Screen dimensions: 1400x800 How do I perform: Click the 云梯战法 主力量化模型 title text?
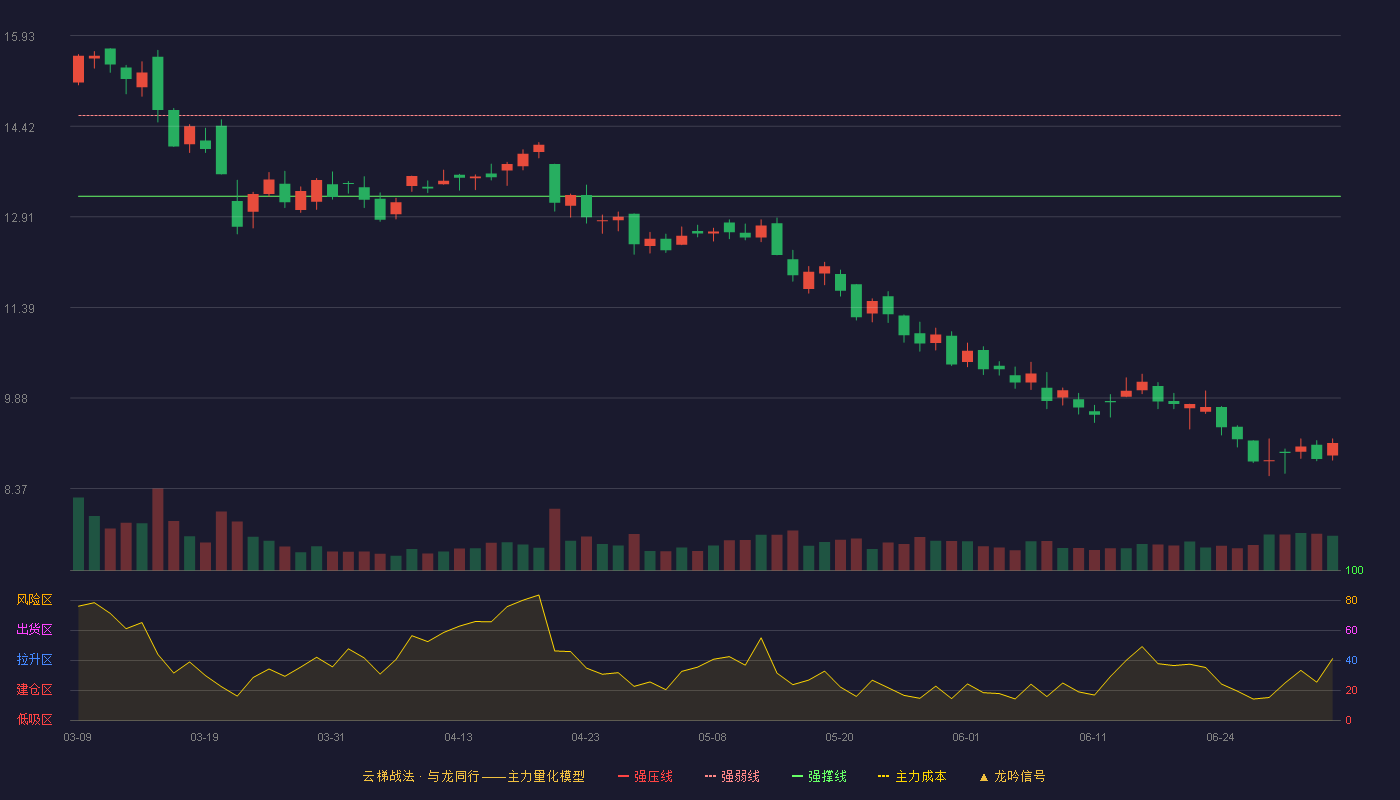pyautogui.click(x=473, y=776)
